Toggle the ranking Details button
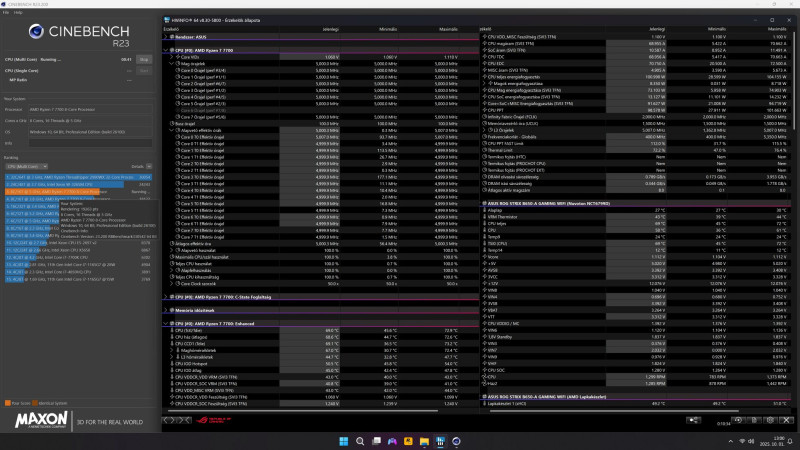The width and height of the screenshot is (800, 450). tap(148, 166)
